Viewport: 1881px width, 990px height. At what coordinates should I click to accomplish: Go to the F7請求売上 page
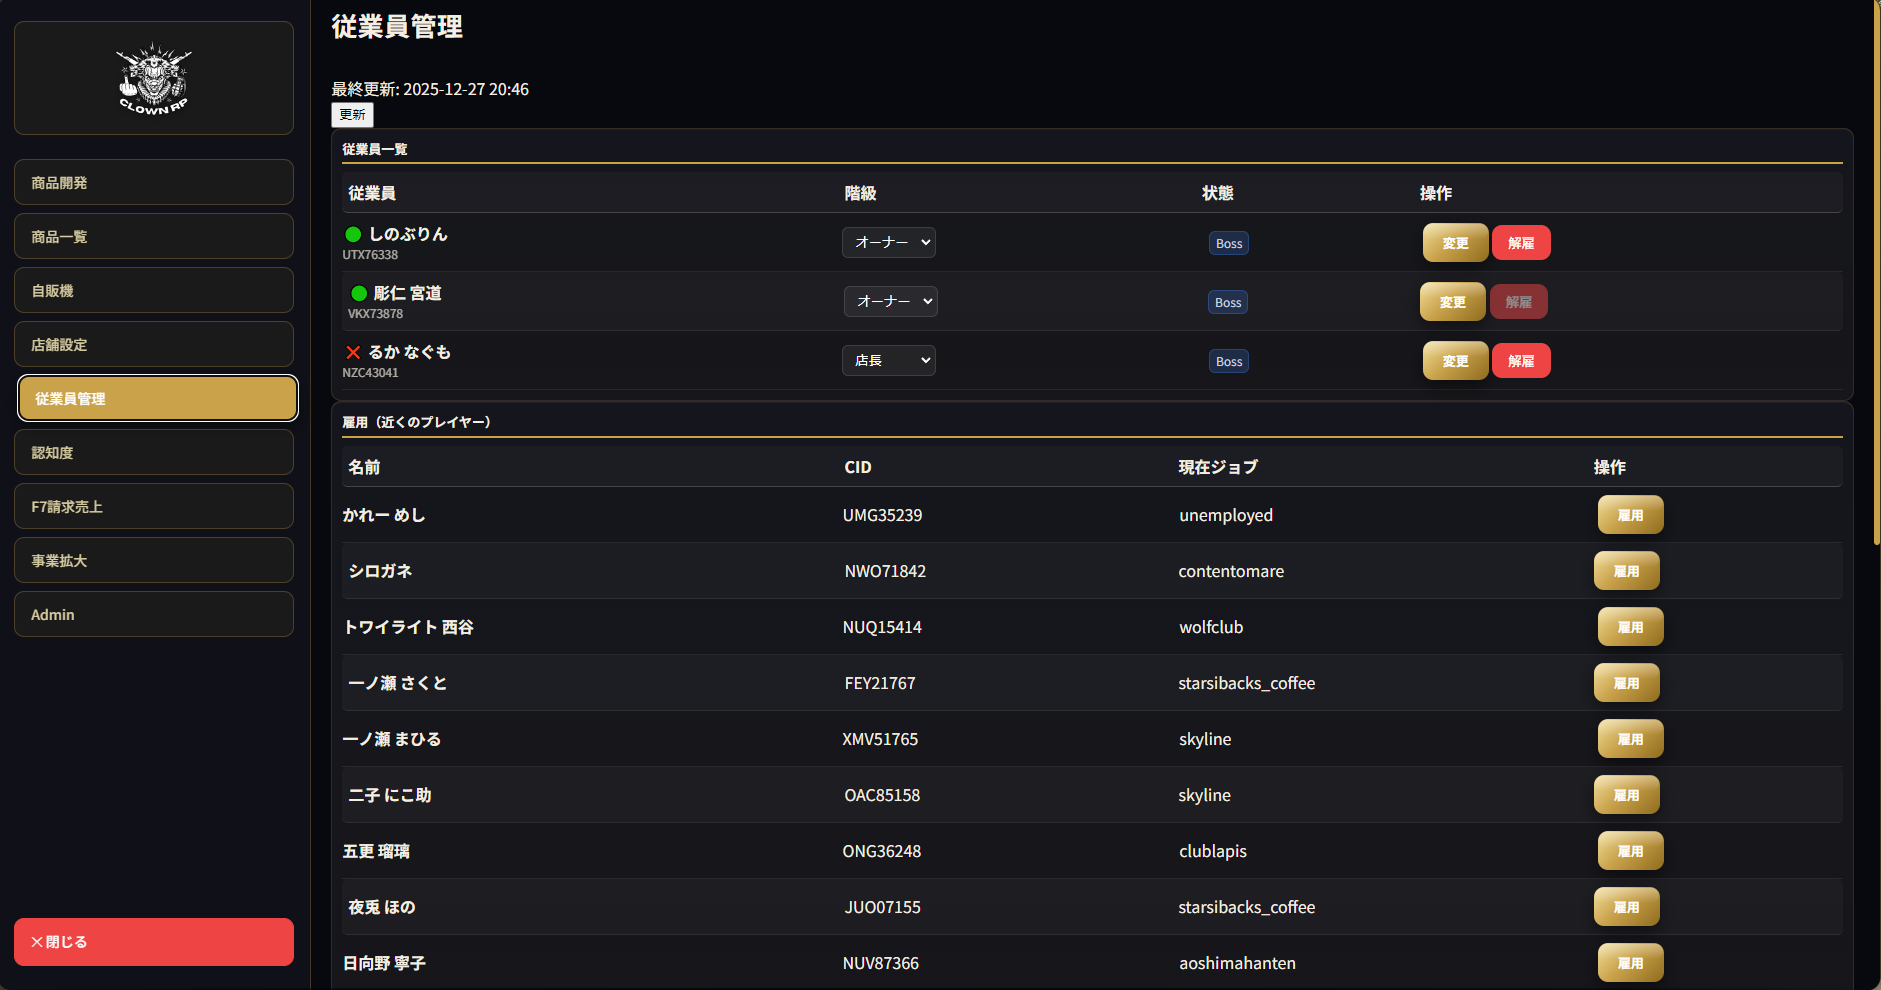tap(154, 507)
